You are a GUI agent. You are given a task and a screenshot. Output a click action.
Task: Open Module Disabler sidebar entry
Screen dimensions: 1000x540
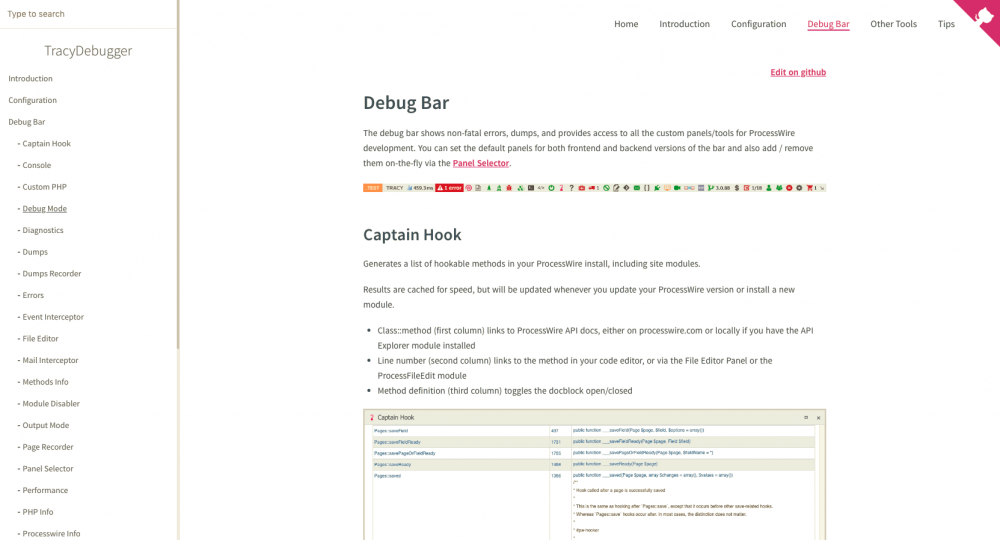[x=51, y=404]
